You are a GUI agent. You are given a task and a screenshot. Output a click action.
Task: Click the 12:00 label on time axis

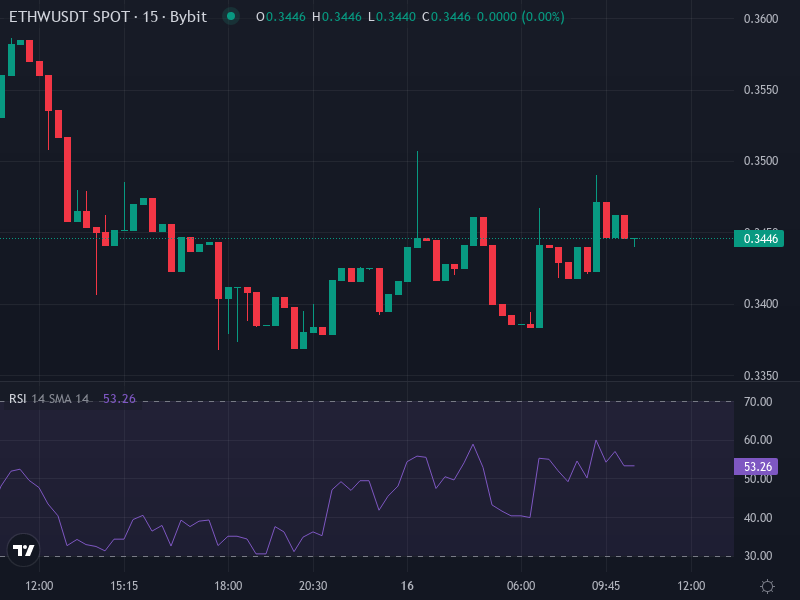point(38,585)
